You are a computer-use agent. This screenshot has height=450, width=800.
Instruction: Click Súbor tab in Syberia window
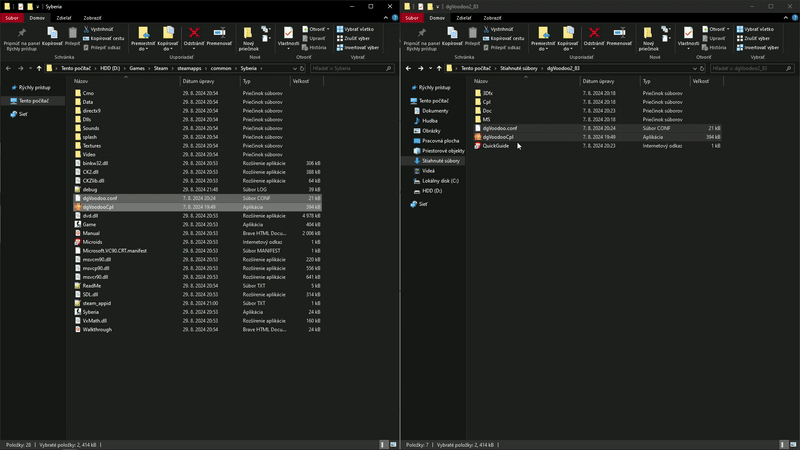(12, 18)
